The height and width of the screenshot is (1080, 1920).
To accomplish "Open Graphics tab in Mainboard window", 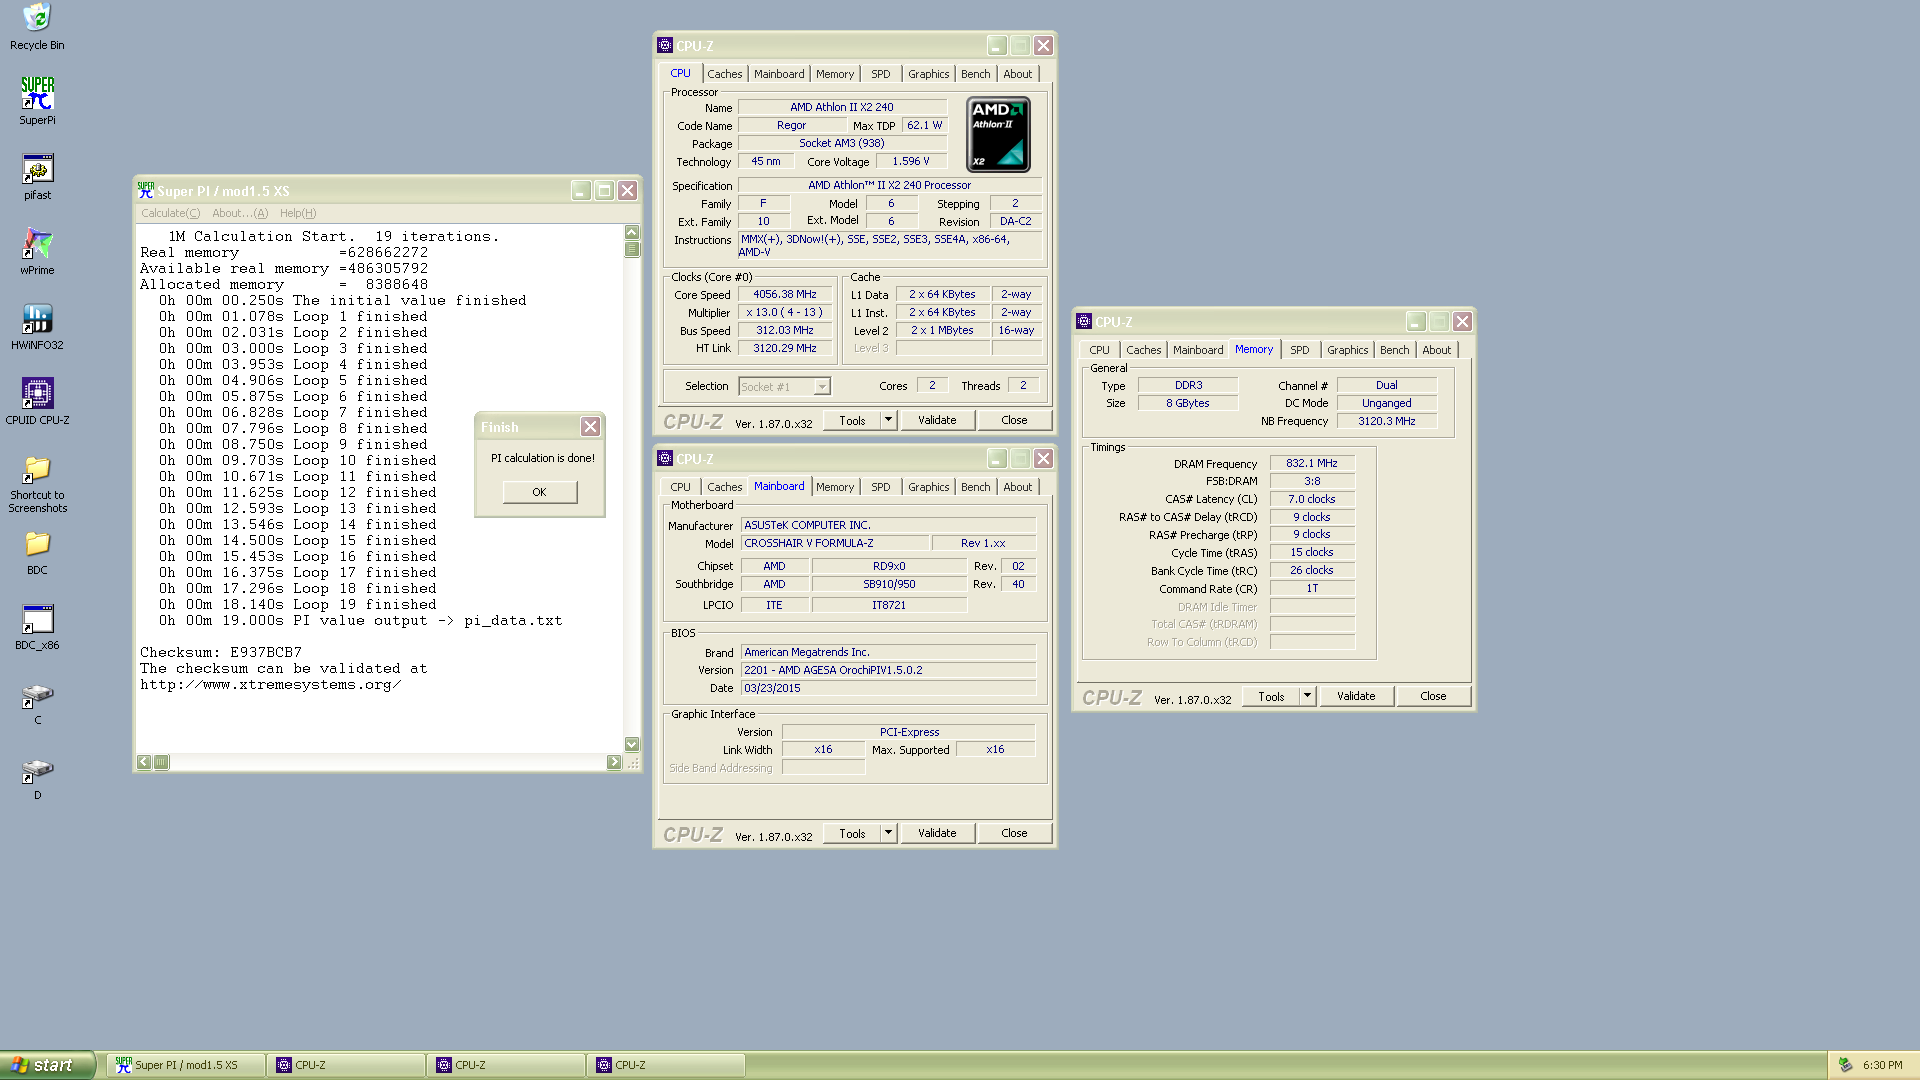I will coord(928,487).
